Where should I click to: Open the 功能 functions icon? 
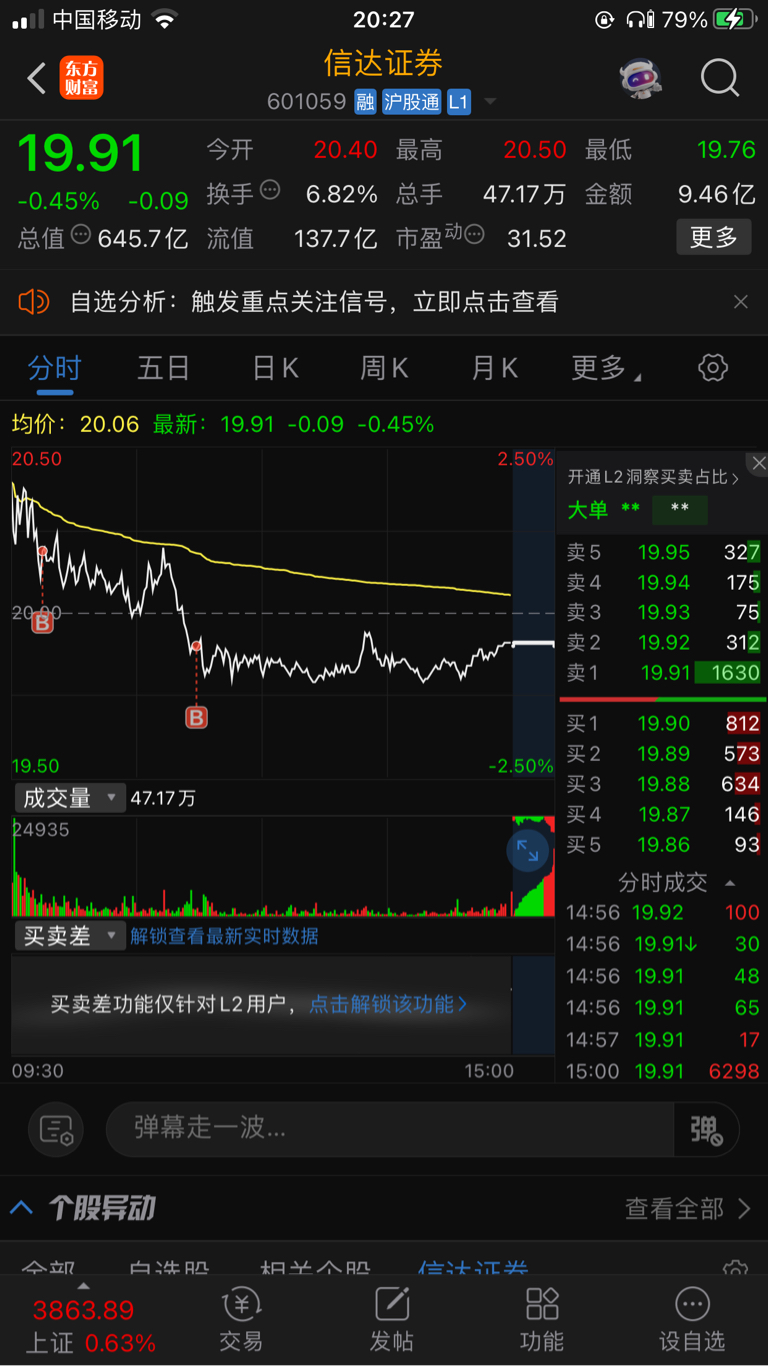pyautogui.click(x=542, y=1319)
